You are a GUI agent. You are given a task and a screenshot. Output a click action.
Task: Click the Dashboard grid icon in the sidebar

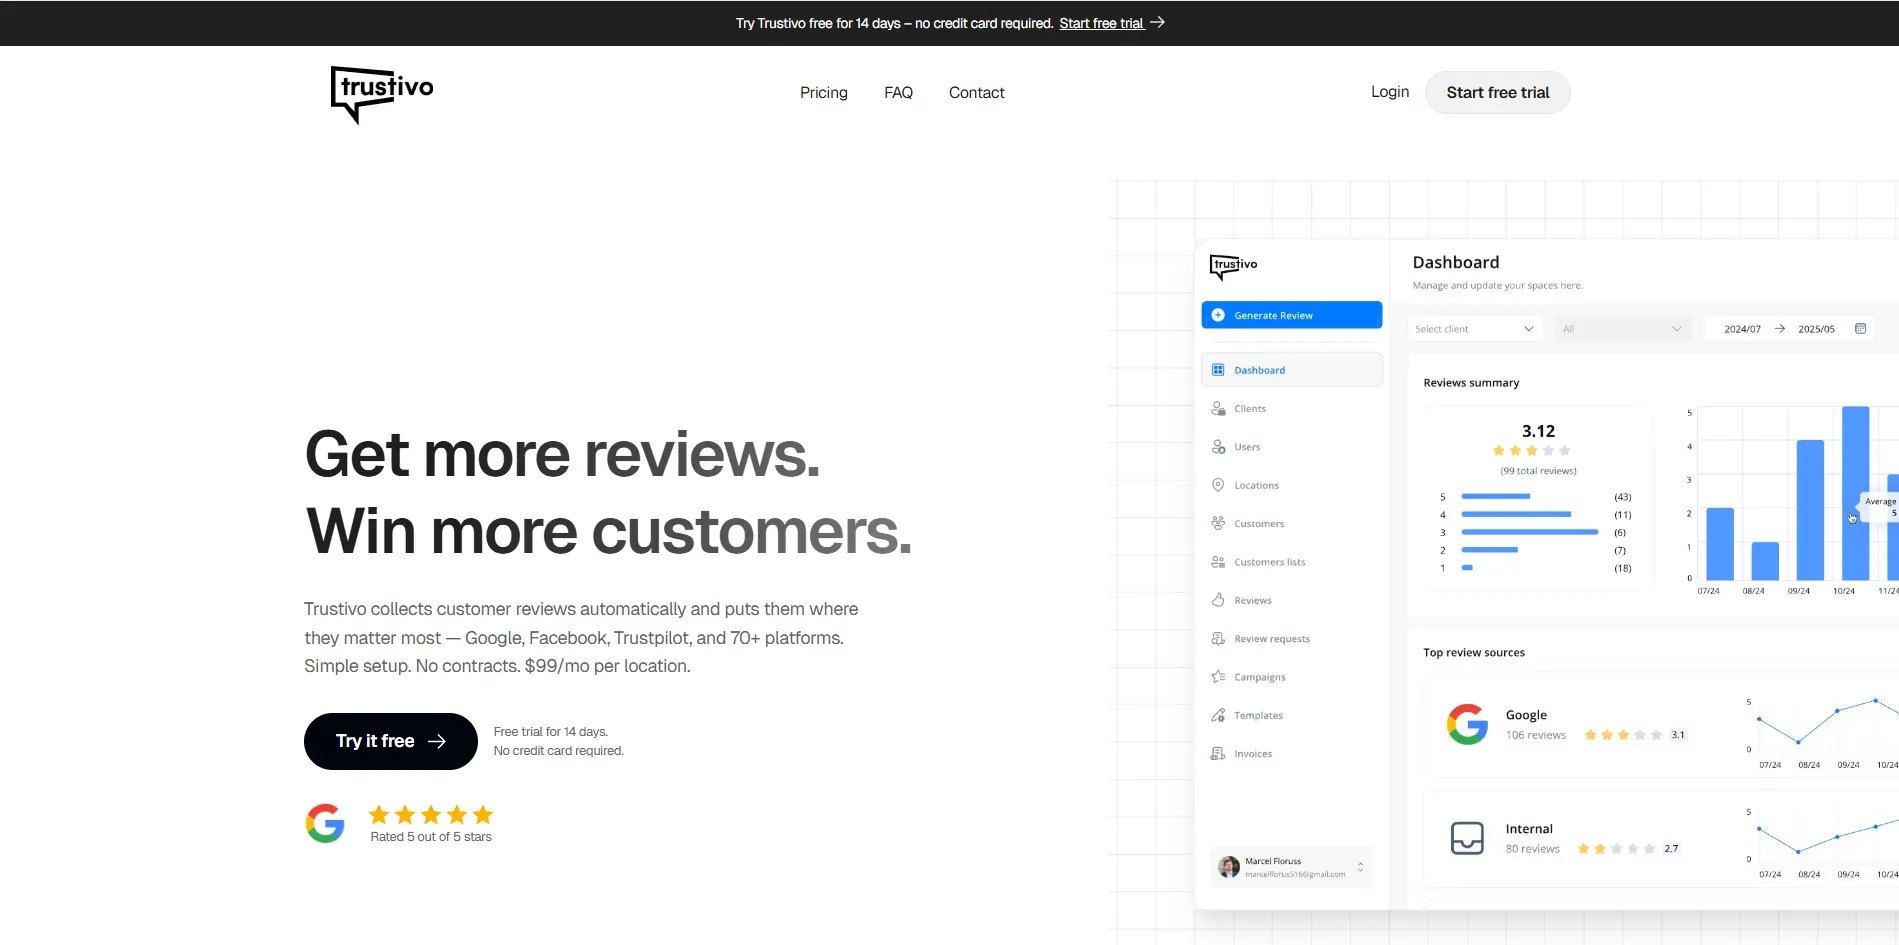pos(1218,370)
